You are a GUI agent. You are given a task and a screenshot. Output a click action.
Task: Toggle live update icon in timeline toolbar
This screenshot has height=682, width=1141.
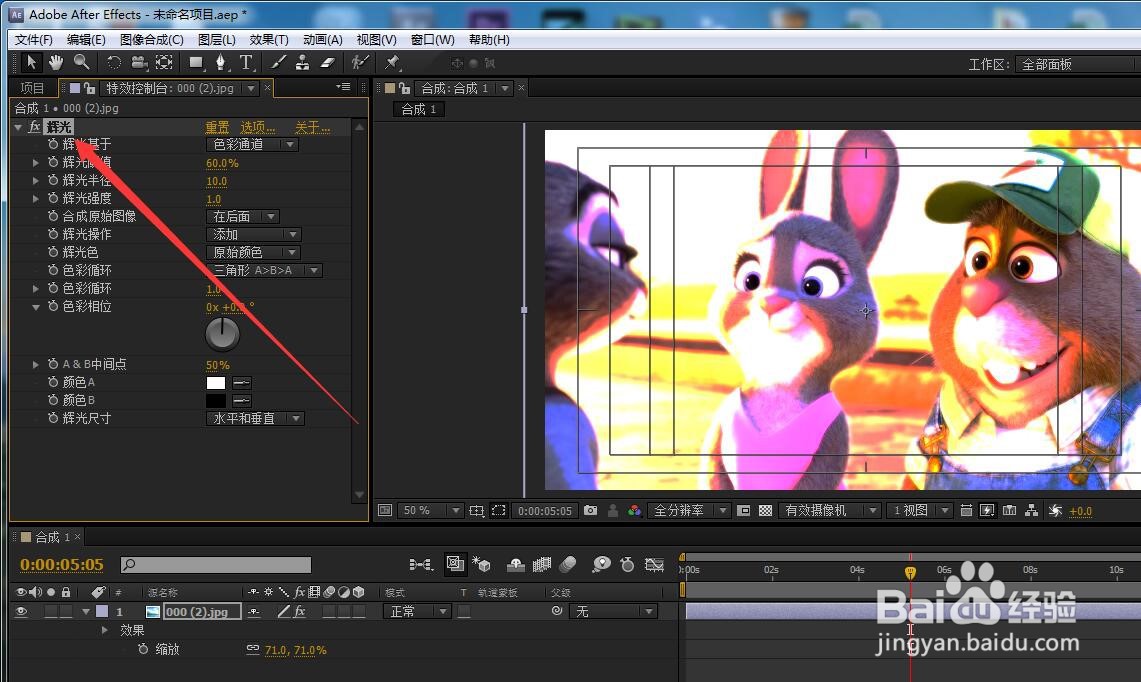[455, 563]
